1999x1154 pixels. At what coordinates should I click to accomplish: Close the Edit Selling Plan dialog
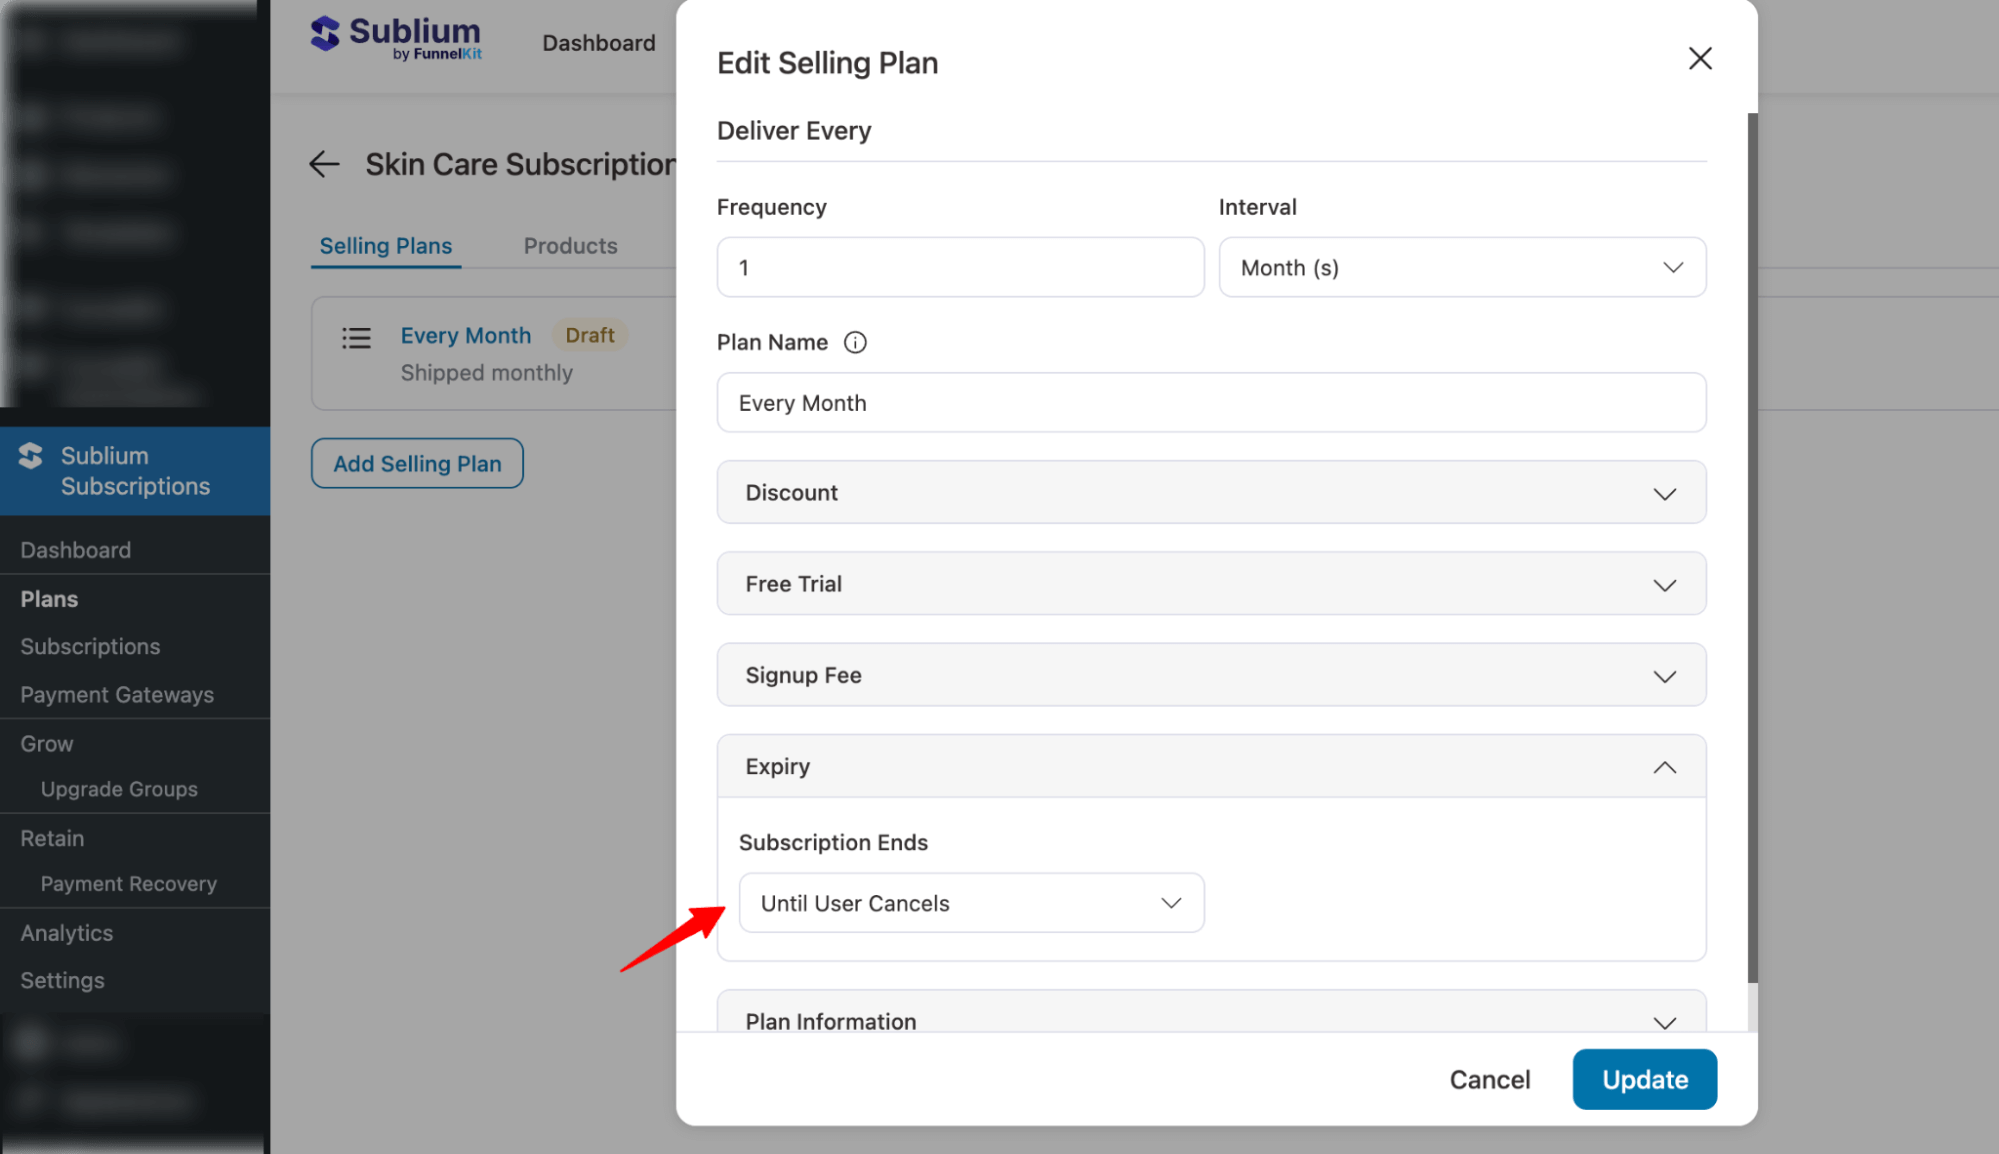pyautogui.click(x=1700, y=58)
